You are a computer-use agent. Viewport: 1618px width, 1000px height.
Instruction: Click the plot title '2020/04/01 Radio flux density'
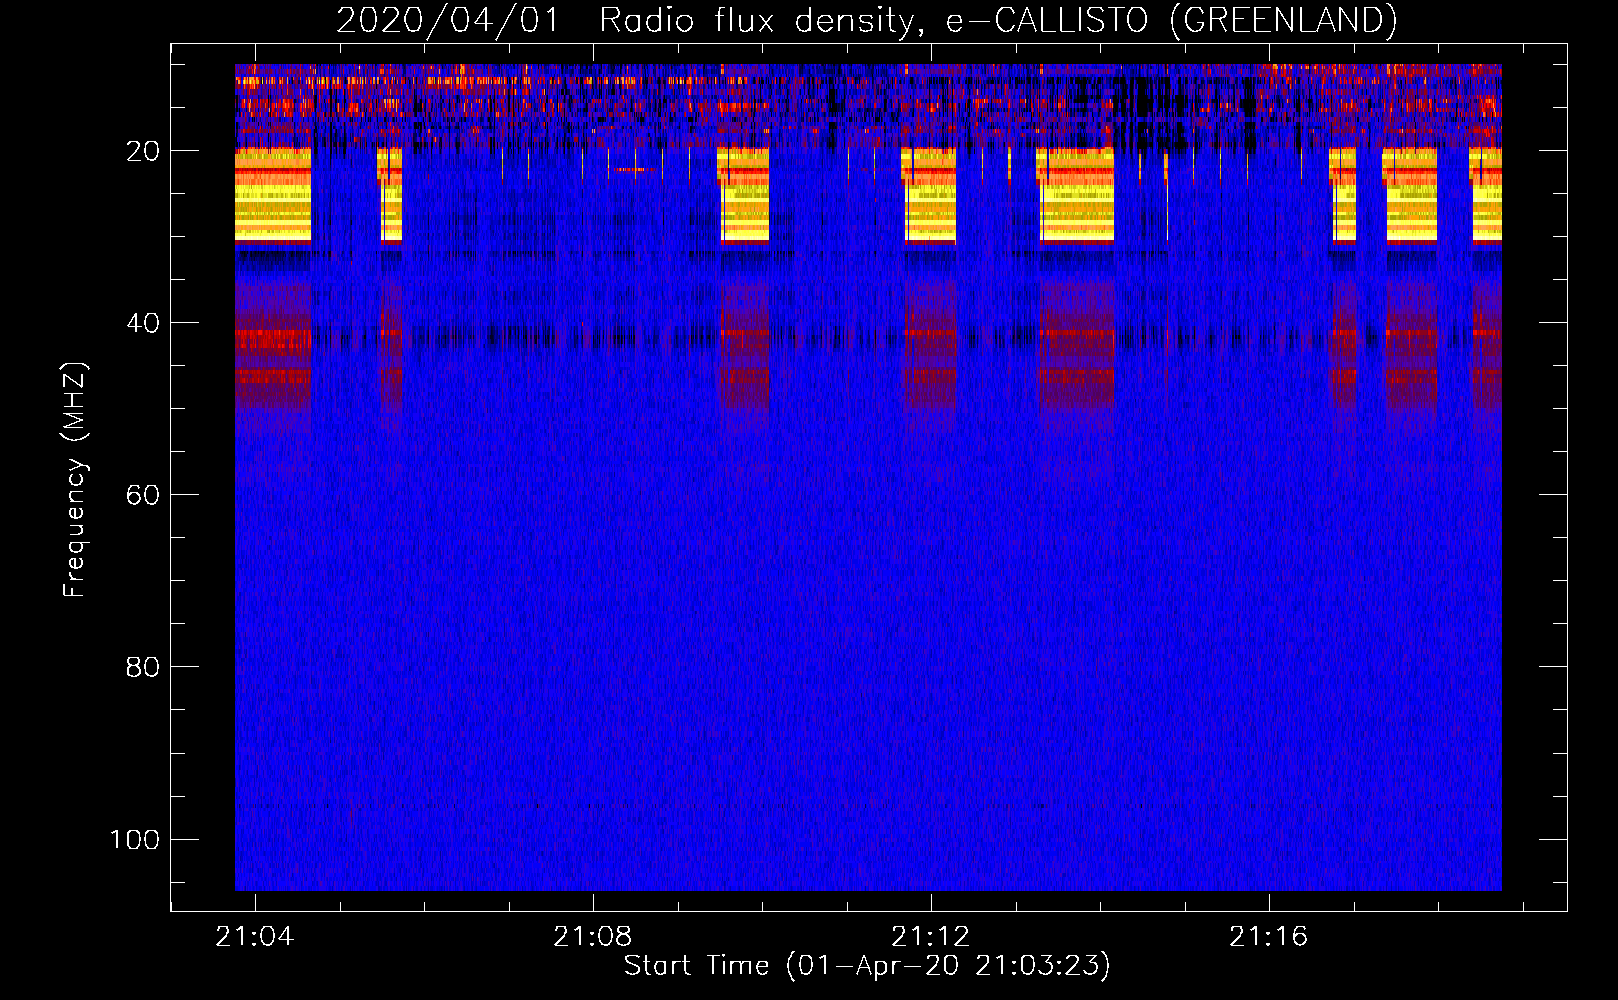coord(866,20)
